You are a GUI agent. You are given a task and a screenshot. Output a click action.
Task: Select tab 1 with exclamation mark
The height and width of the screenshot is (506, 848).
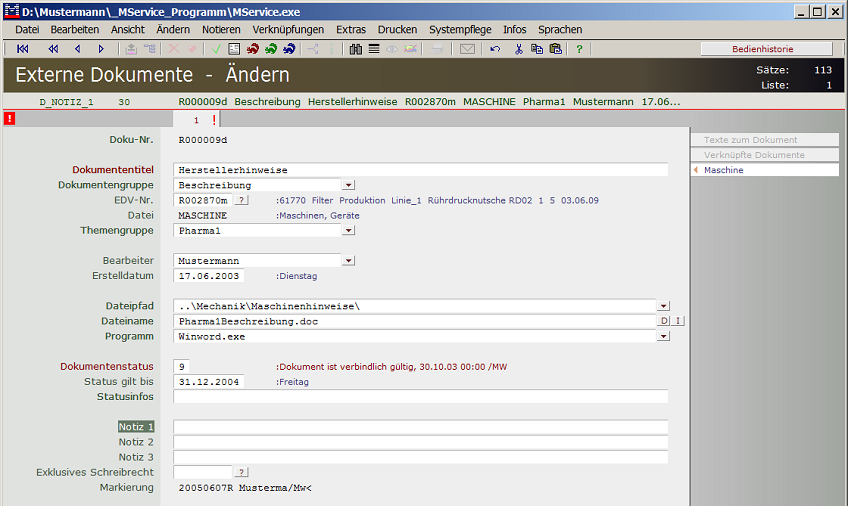click(197, 119)
